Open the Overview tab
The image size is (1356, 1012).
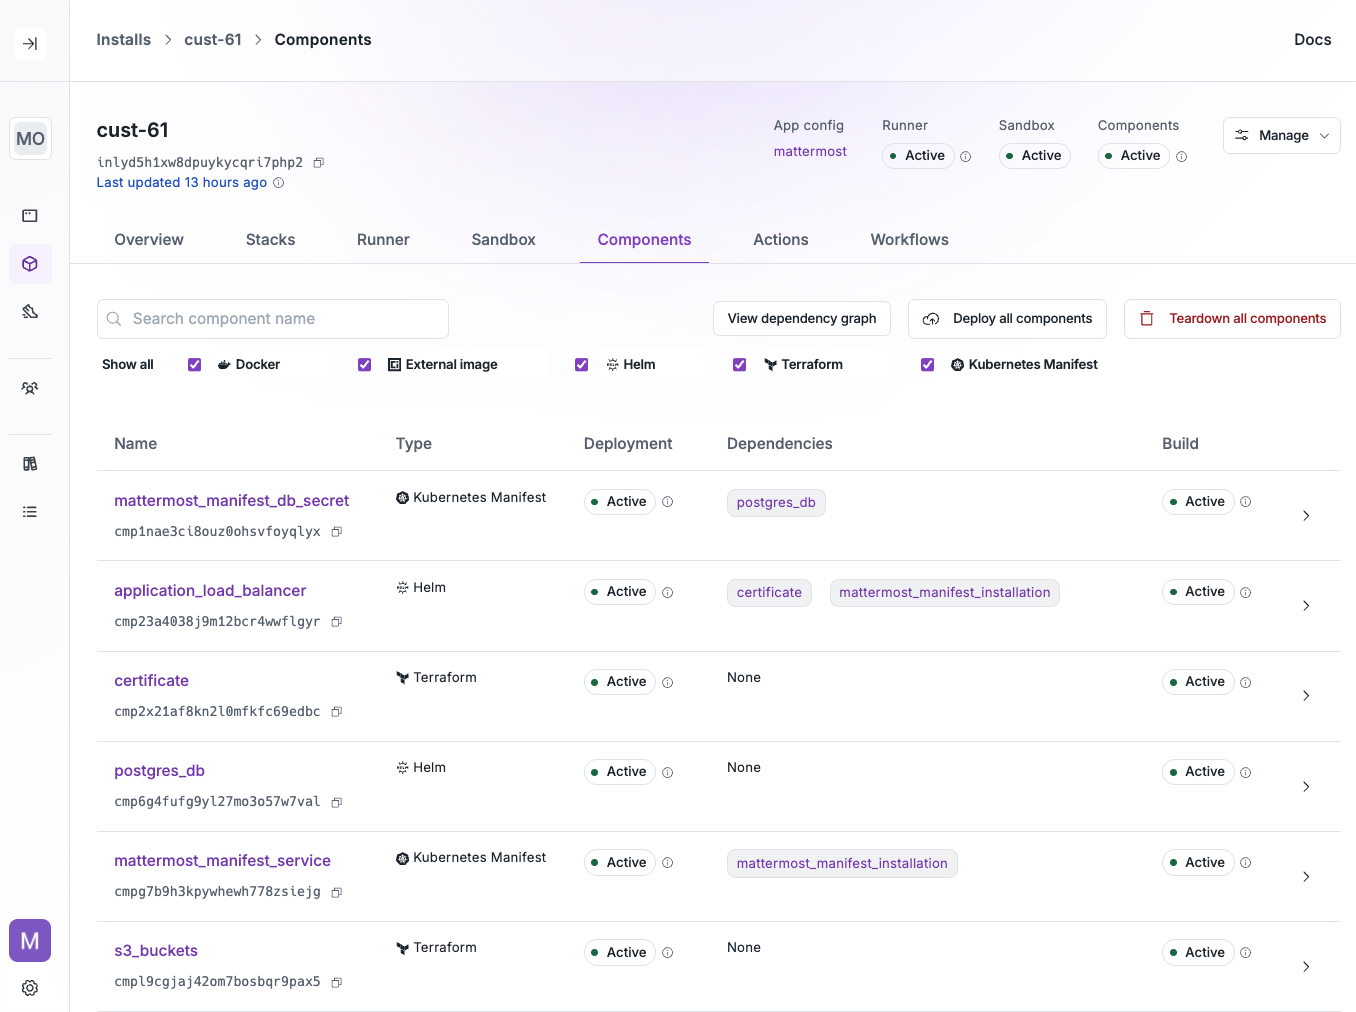(x=148, y=239)
